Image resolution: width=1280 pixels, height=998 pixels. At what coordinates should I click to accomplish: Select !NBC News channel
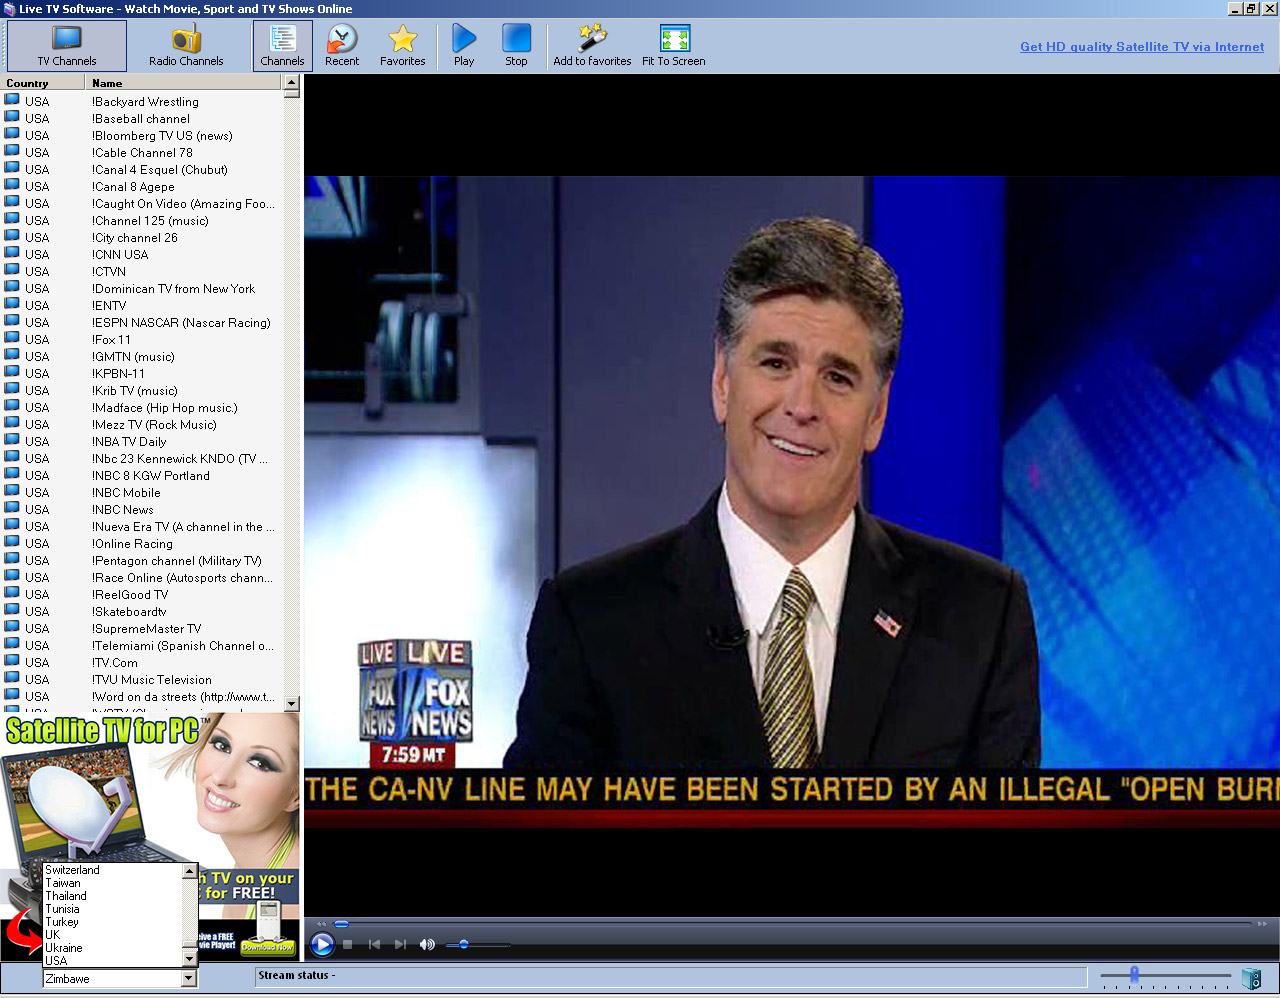pos(123,510)
